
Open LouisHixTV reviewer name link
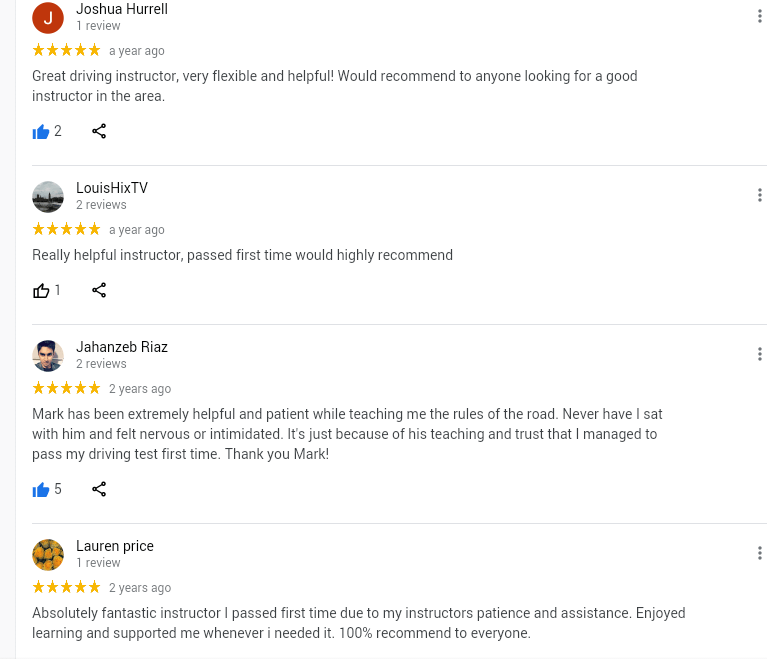tap(112, 188)
